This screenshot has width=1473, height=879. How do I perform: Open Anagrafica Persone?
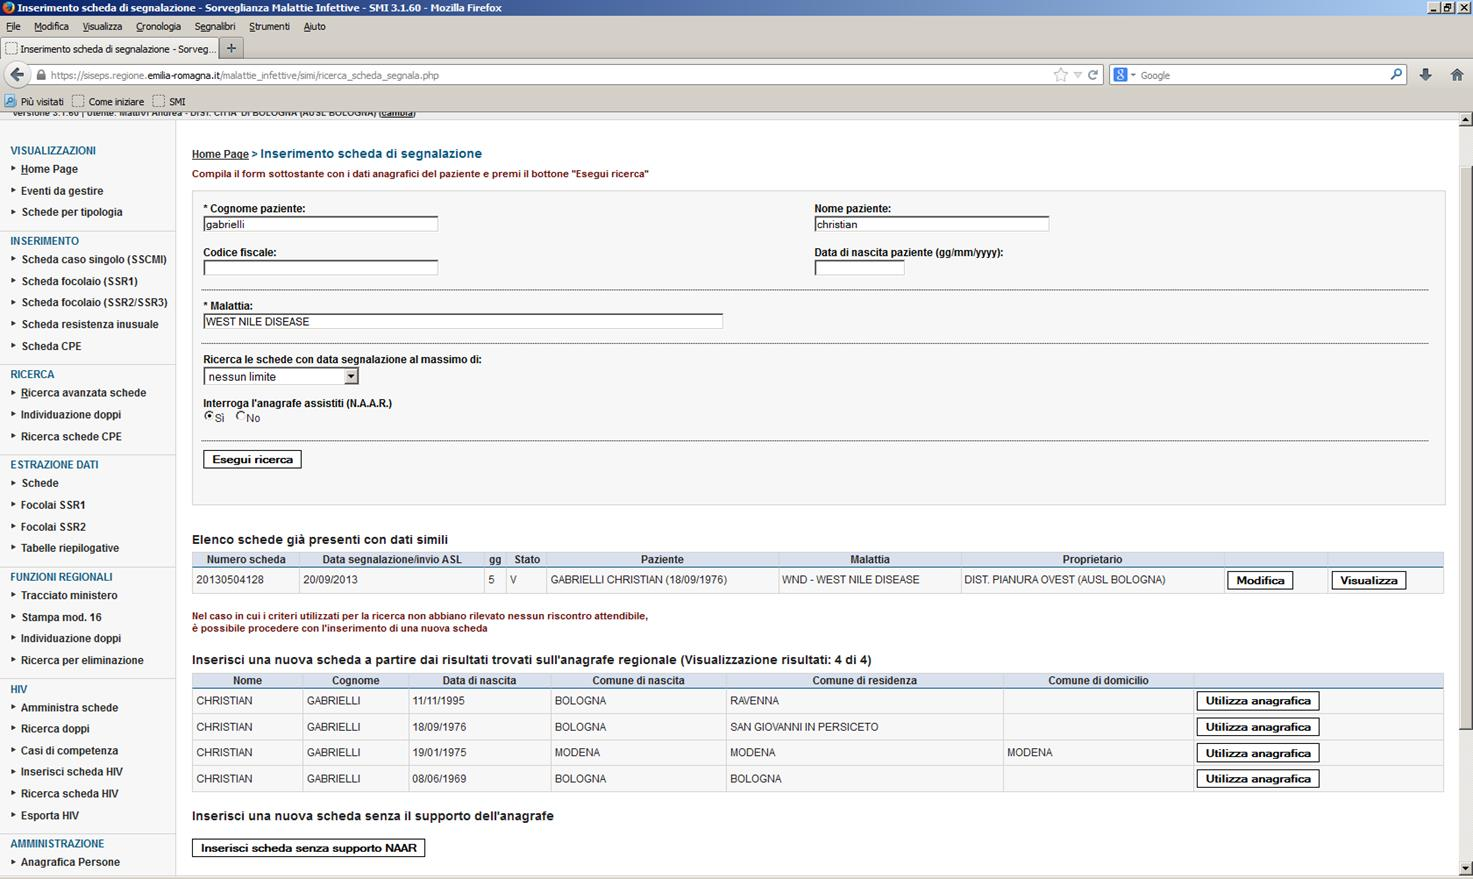70,862
